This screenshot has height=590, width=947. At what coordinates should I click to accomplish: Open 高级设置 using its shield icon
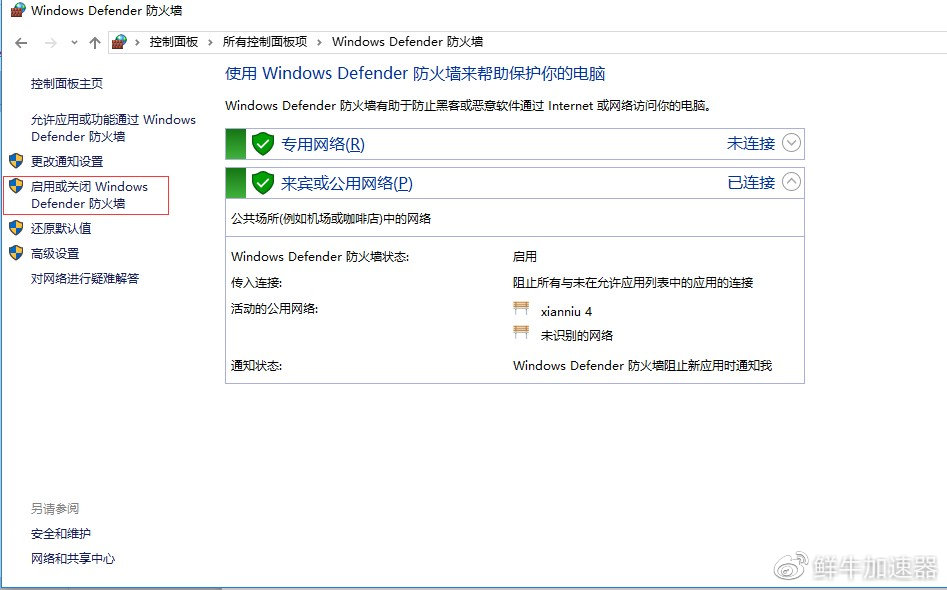pos(14,253)
